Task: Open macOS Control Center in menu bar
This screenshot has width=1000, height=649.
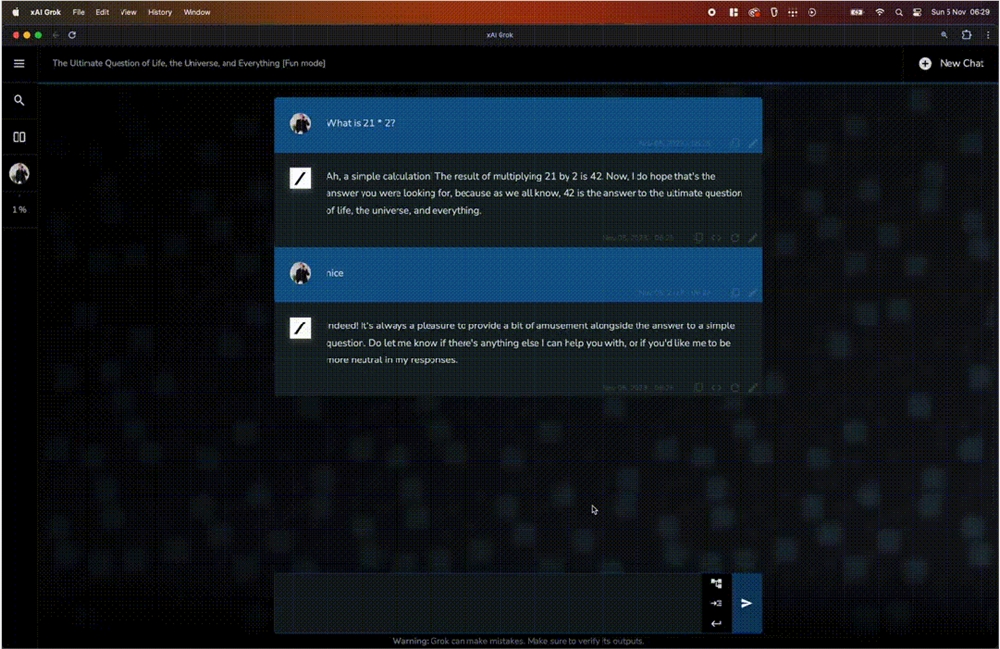Action: click(919, 12)
